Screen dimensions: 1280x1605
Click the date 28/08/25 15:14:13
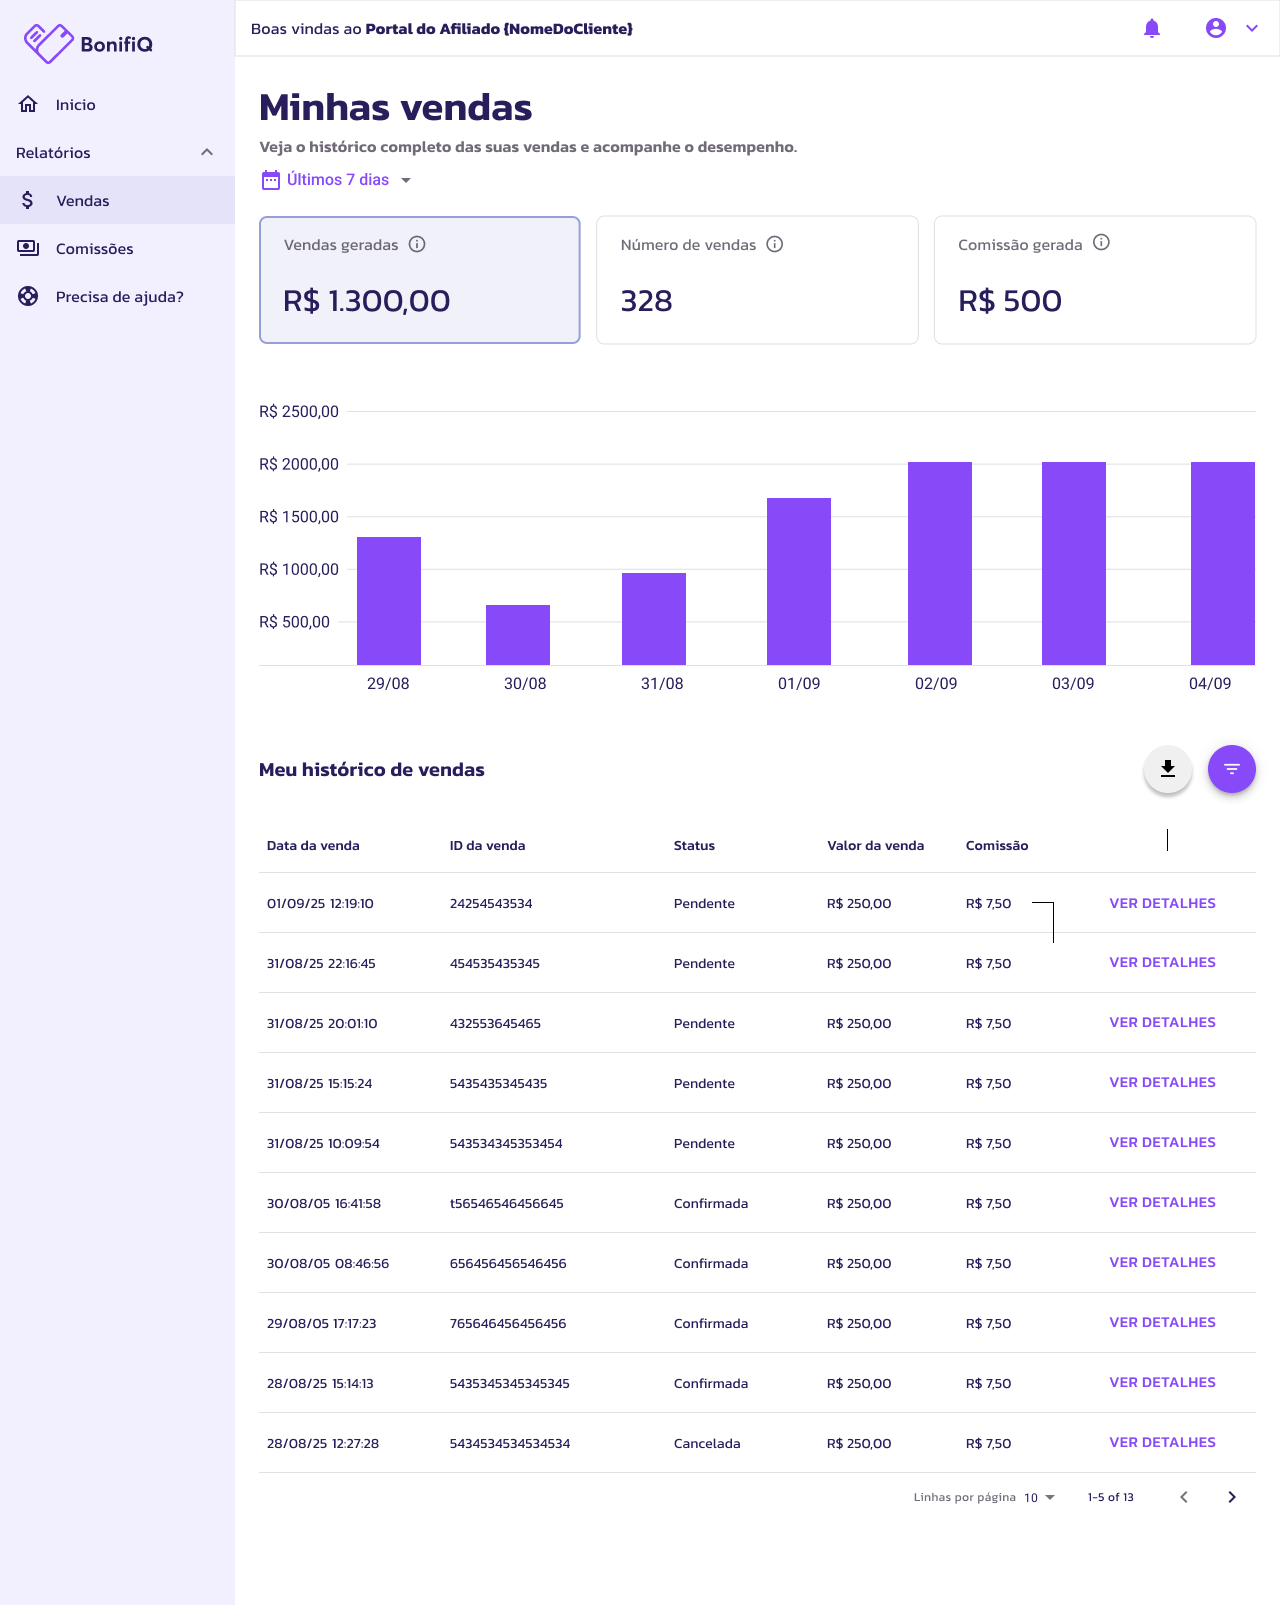click(x=320, y=1384)
